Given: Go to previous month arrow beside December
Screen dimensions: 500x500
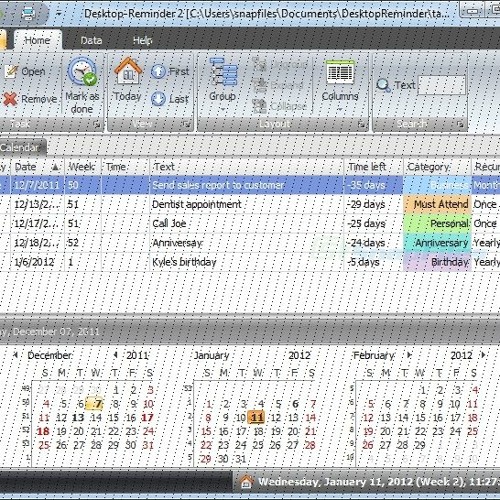Looking at the screenshot, I should (15, 355).
